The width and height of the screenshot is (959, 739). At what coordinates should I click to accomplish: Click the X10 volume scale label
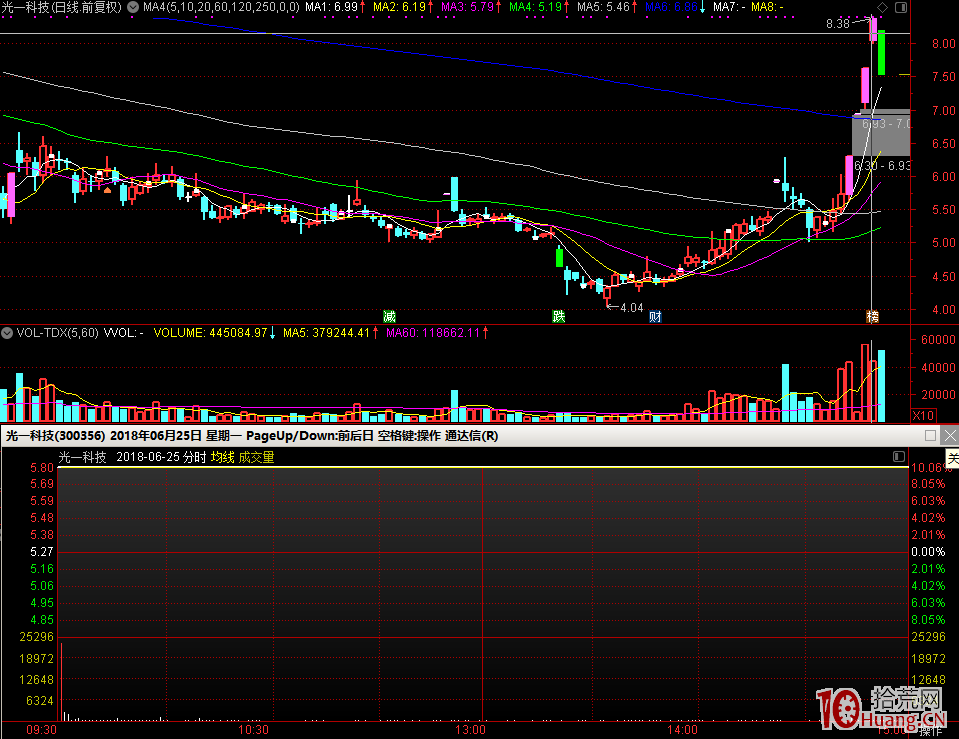click(x=924, y=414)
